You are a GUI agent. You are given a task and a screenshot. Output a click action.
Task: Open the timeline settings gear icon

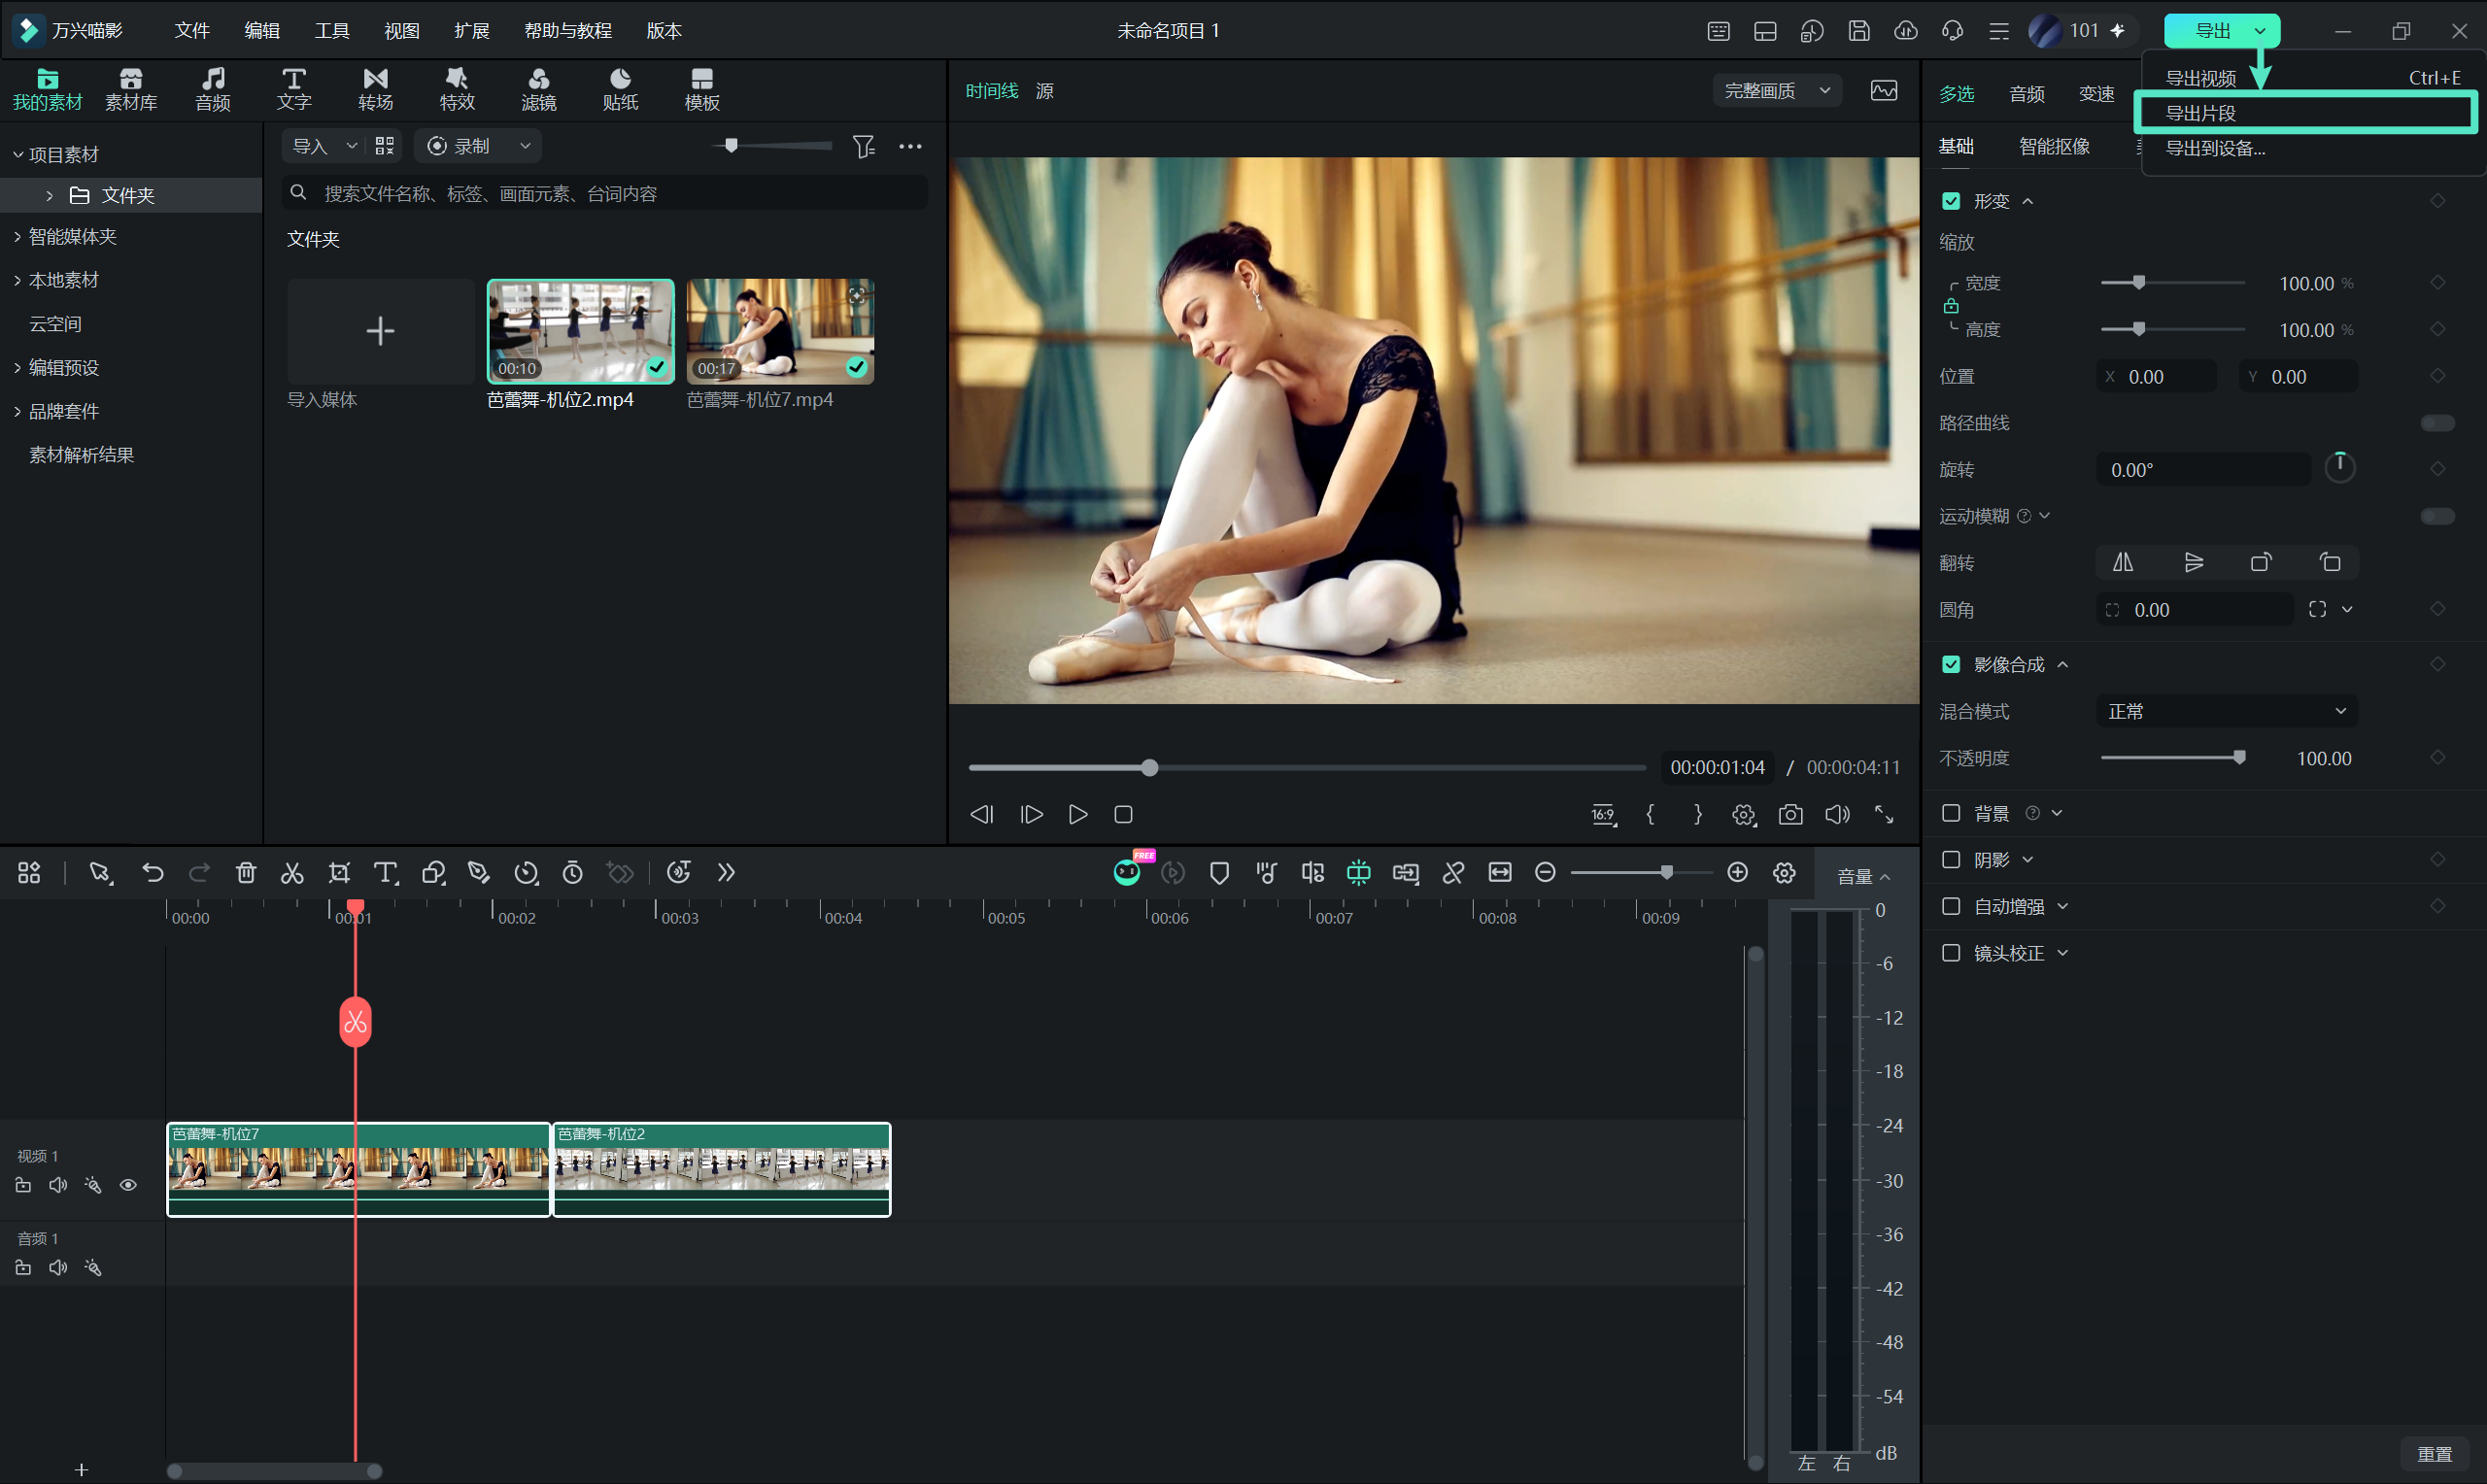tap(1784, 873)
